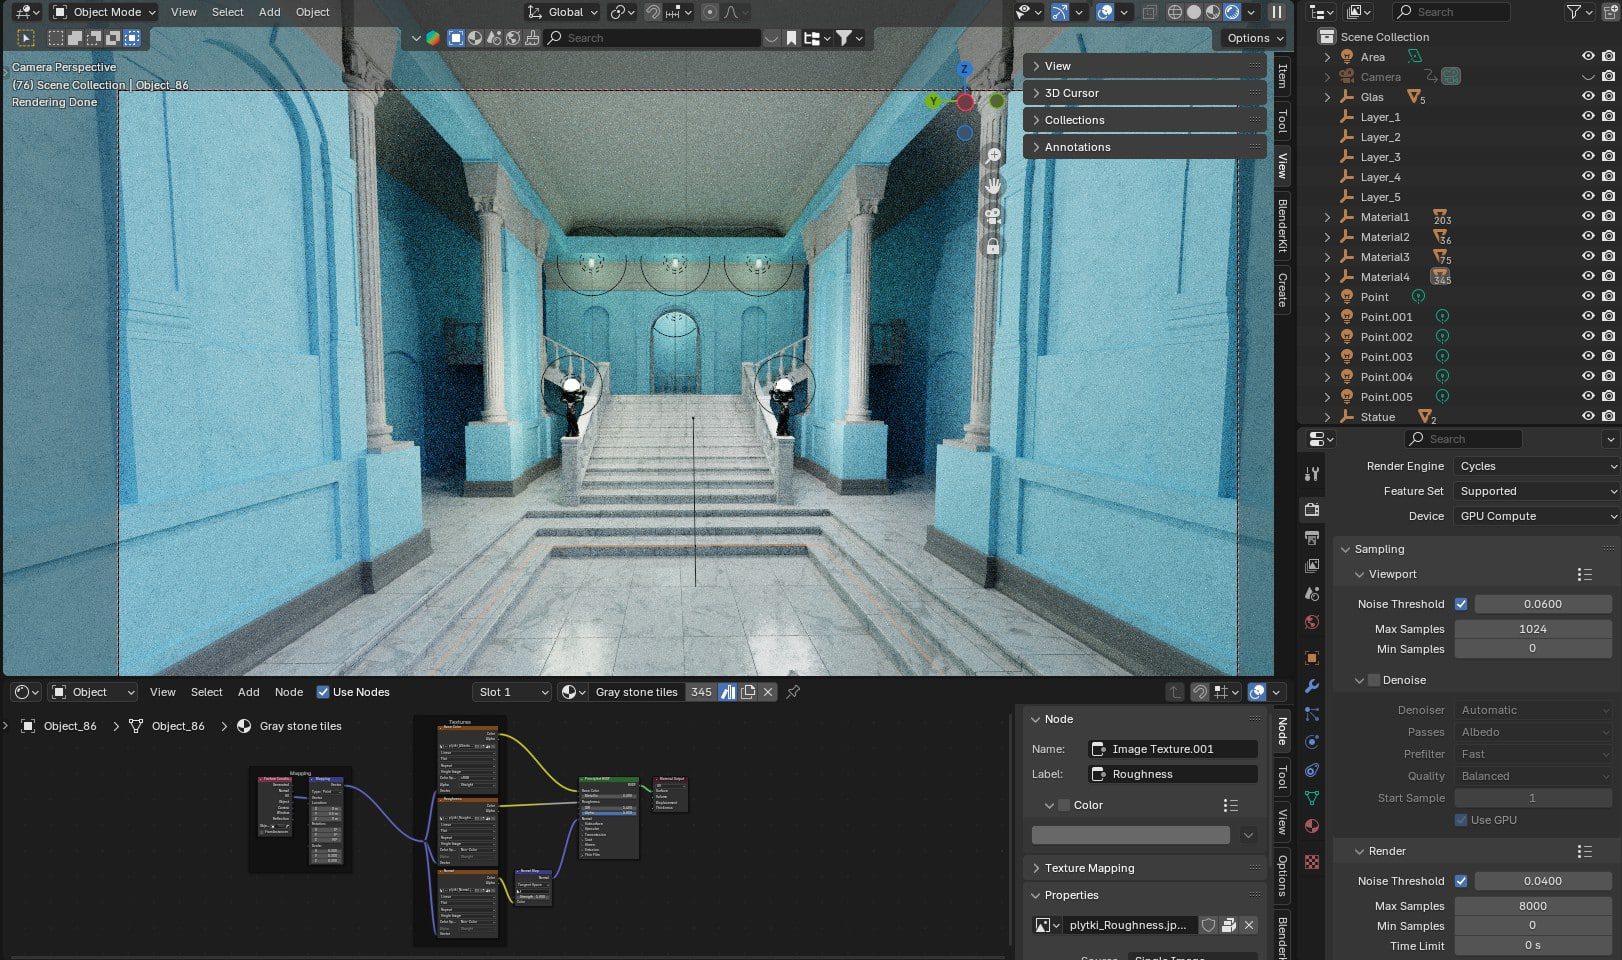This screenshot has height=960, width=1622.
Task: Unlink the Gray stone tiles material
Action: click(x=767, y=692)
